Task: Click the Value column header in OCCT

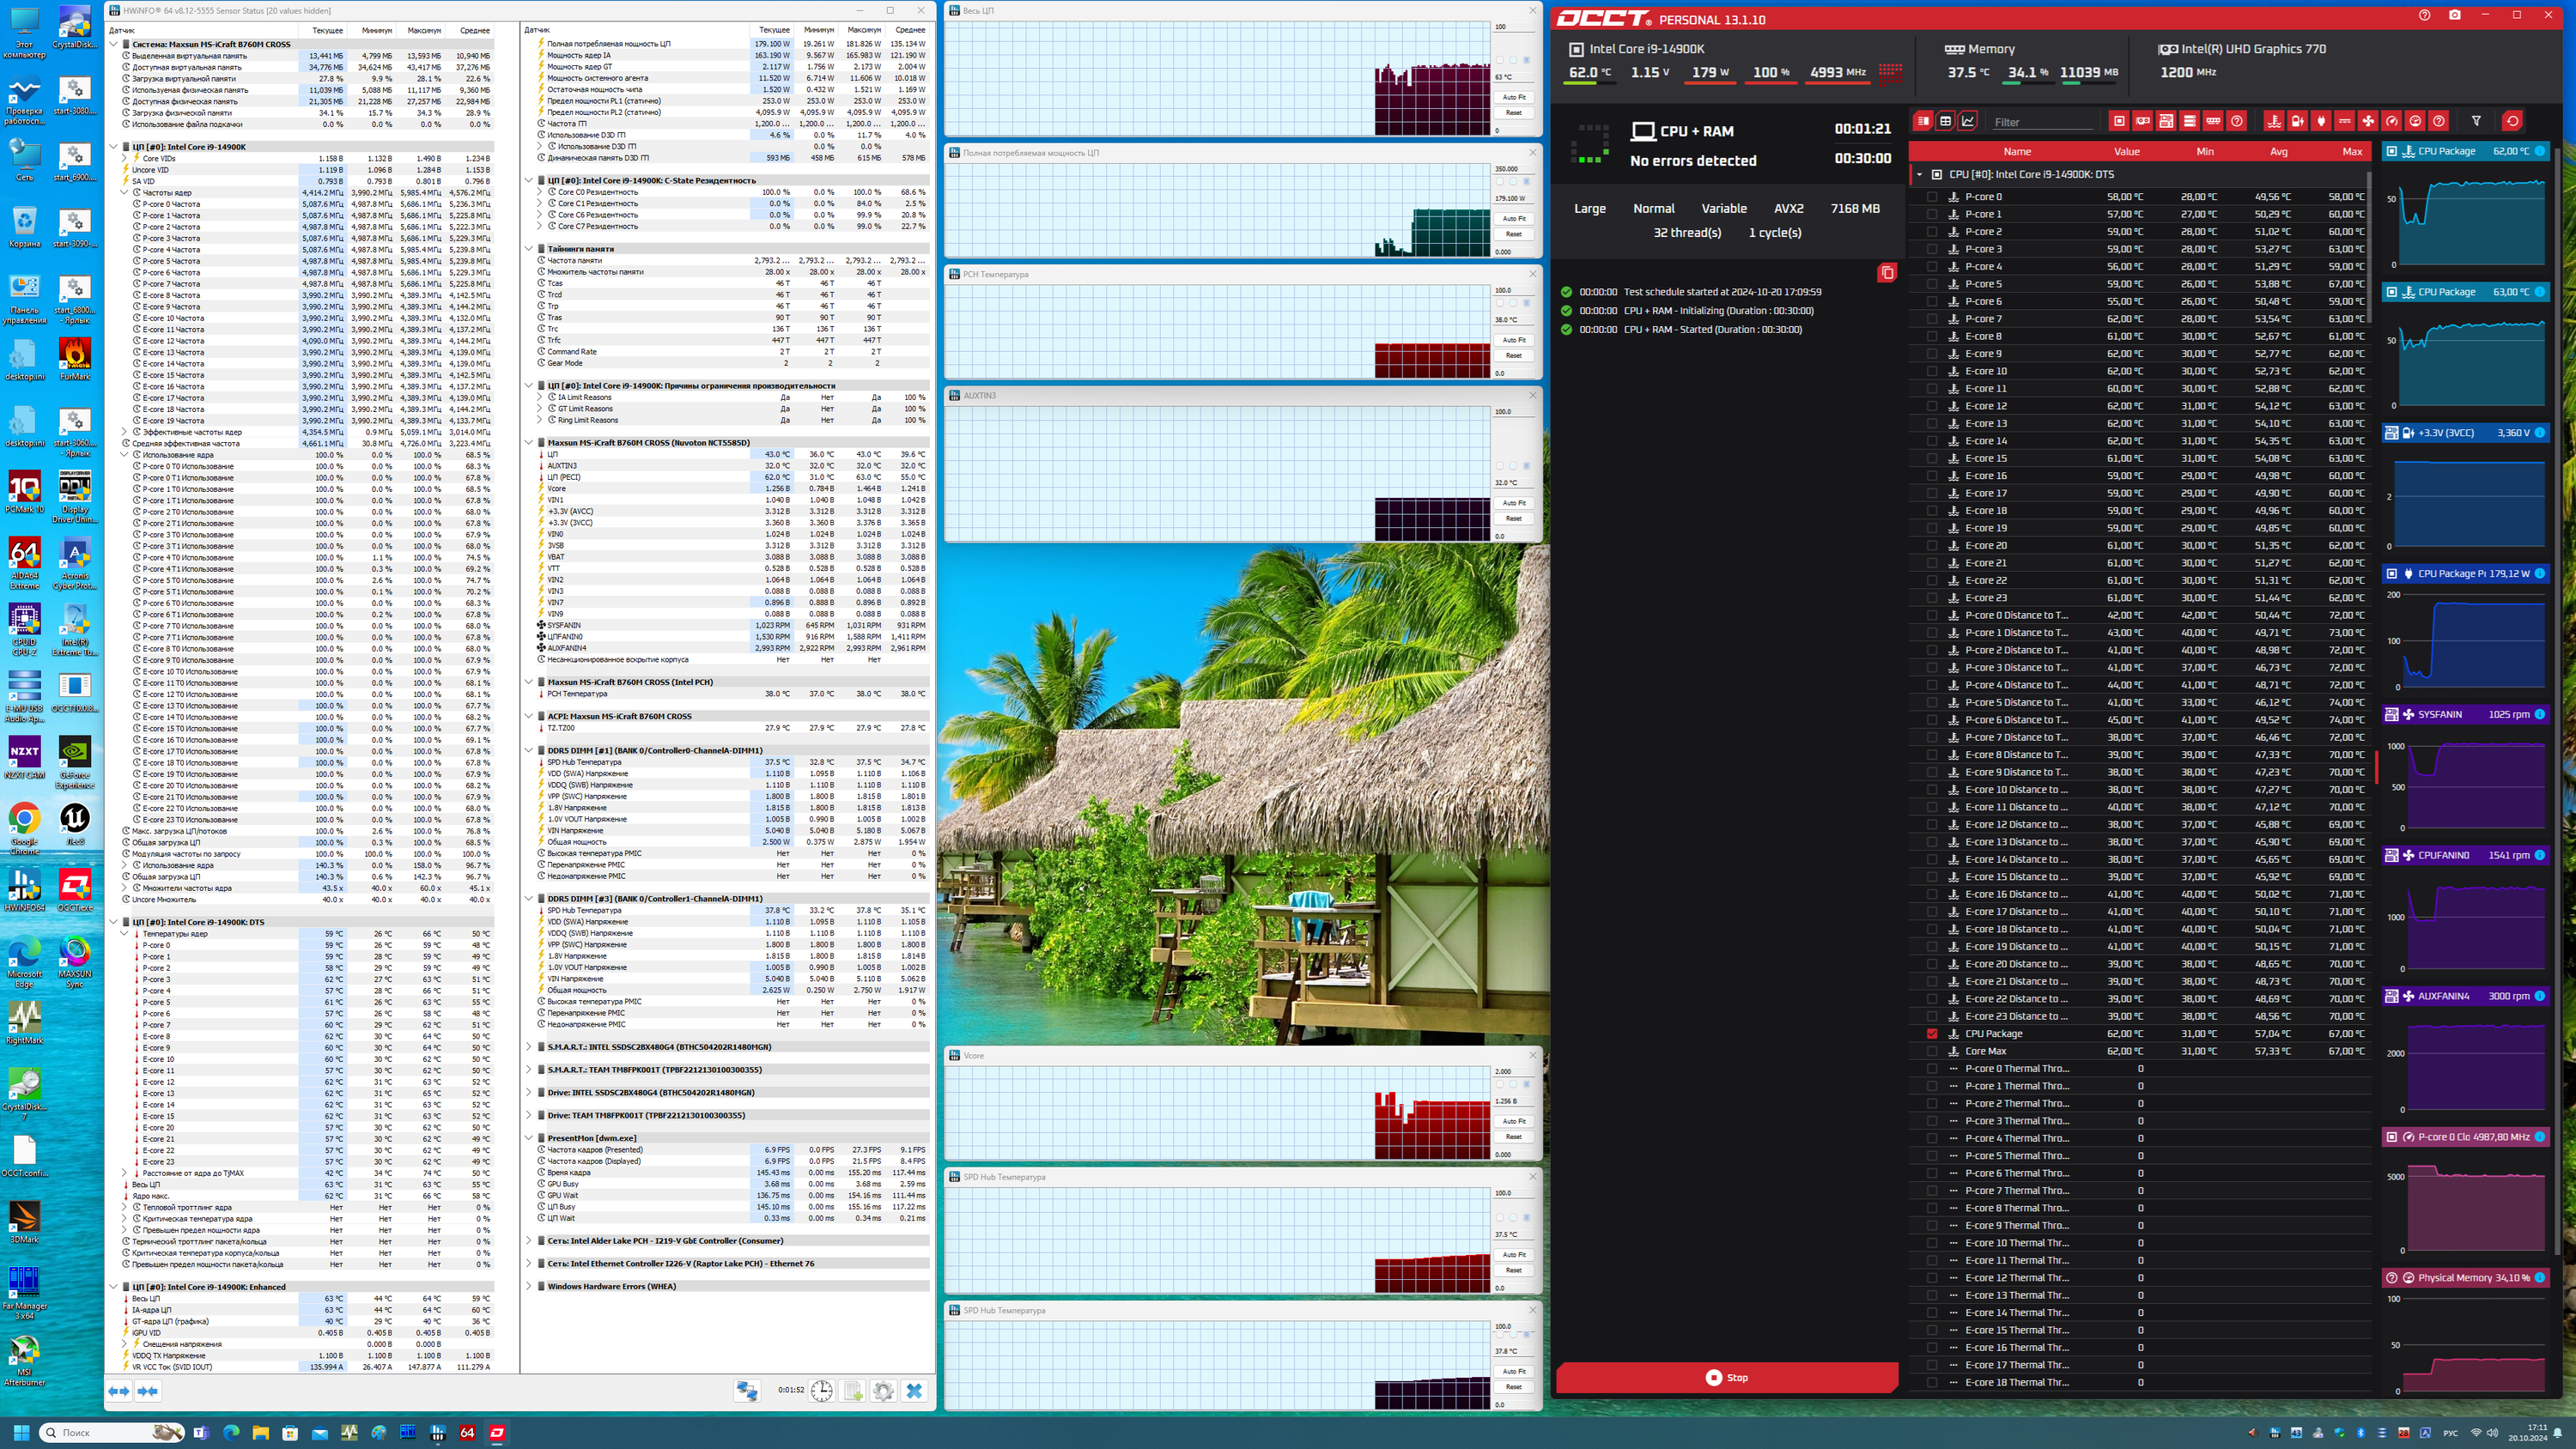Action: (x=2126, y=152)
